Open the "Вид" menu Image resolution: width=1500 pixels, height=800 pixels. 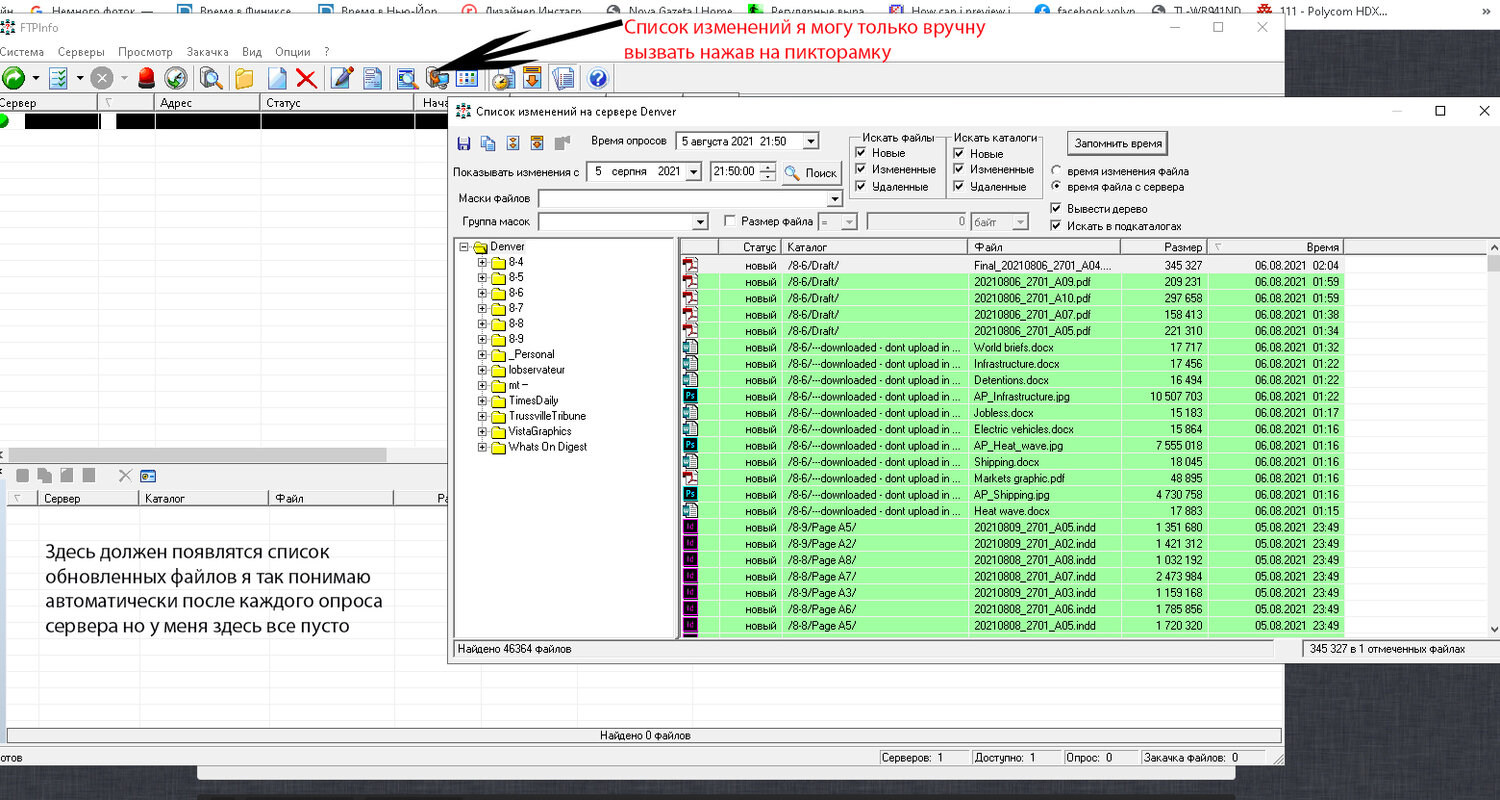click(x=252, y=52)
